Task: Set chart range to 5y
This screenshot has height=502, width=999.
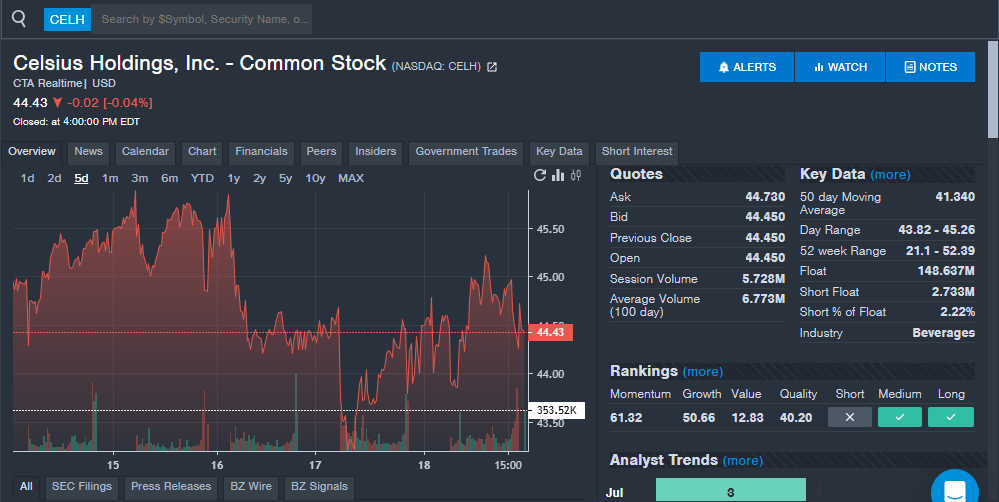Action: pos(285,178)
